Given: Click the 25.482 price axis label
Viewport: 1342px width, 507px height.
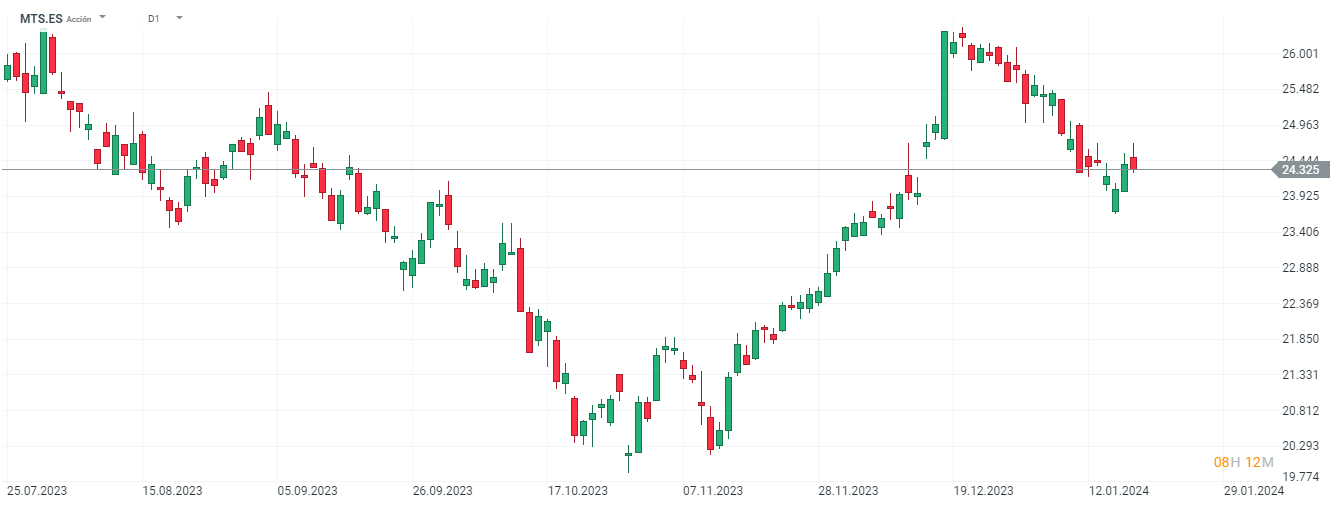Looking at the screenshot, I should [1300, 89].
